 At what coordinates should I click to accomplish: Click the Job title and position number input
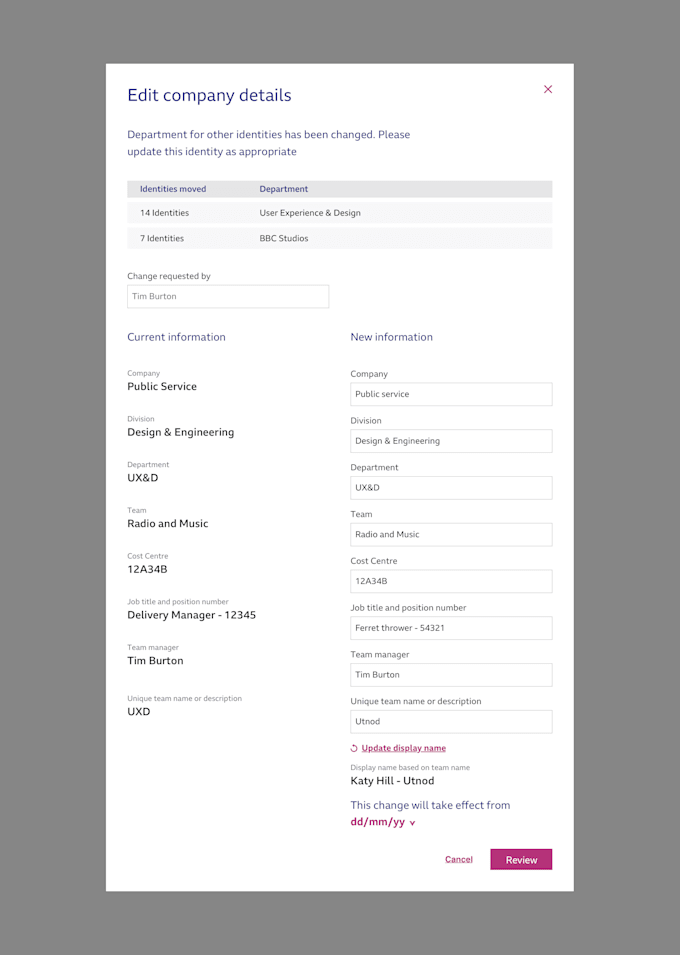pos(451,628)
